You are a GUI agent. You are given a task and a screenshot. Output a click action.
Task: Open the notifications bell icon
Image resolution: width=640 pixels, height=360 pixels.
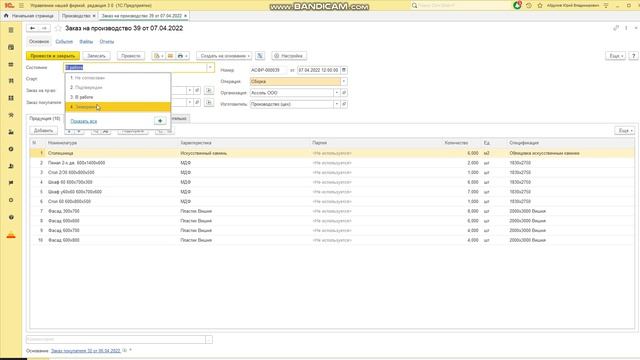point(517,5)
